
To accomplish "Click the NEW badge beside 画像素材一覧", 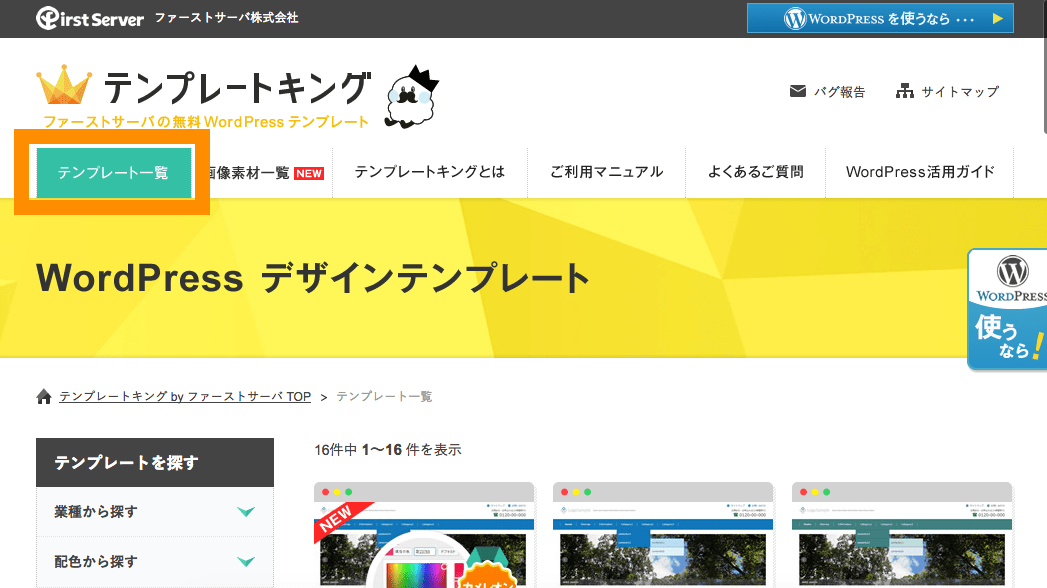I will (x=308, y=174).
